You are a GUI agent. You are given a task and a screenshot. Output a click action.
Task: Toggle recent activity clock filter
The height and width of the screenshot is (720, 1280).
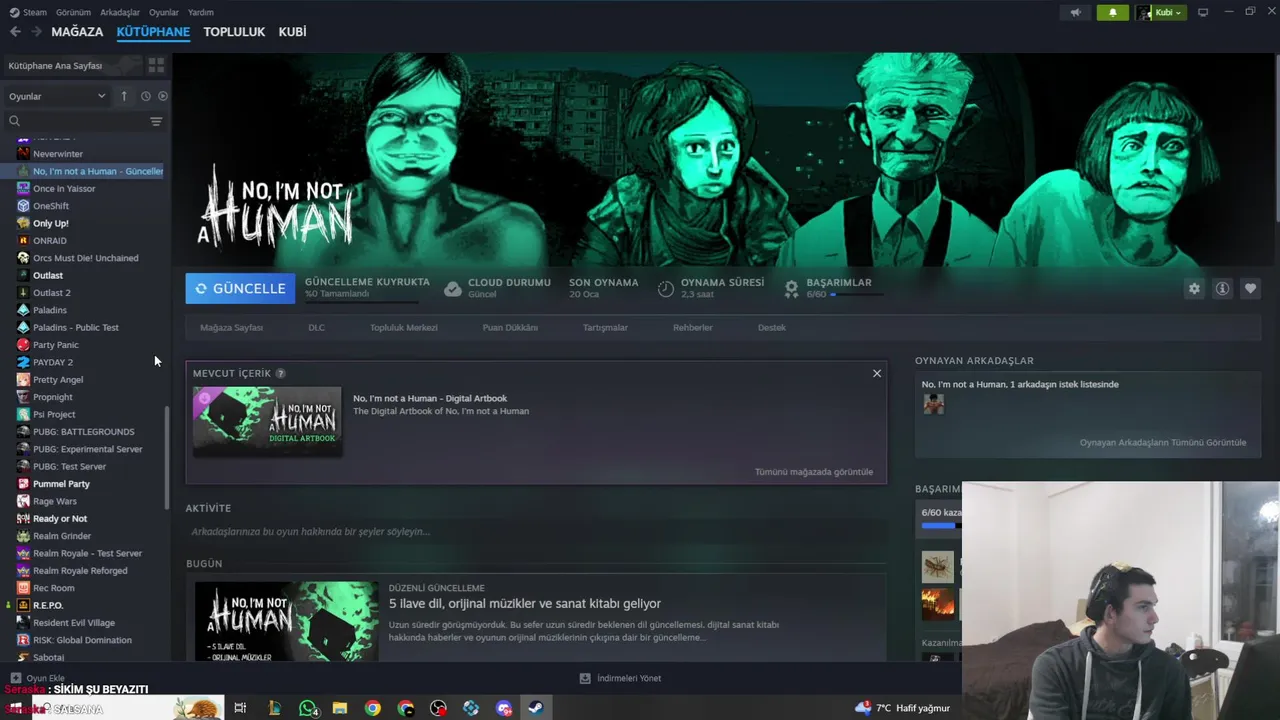145,96
